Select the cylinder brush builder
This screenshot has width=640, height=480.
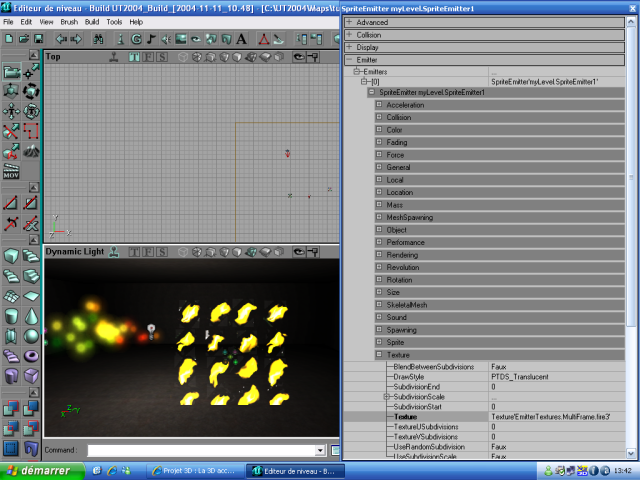coord(11,316)
